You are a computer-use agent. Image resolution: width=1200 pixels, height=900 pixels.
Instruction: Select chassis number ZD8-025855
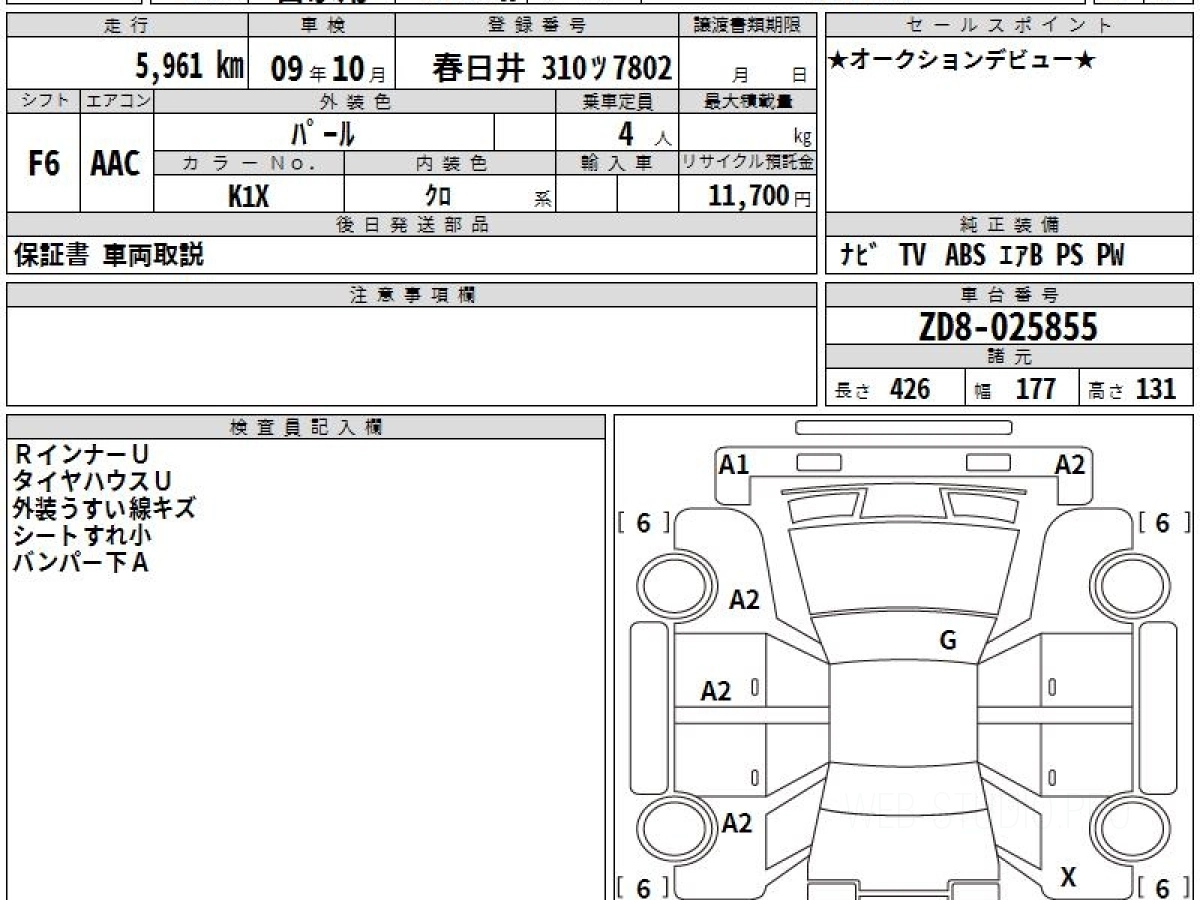[x=1008, y=326]
